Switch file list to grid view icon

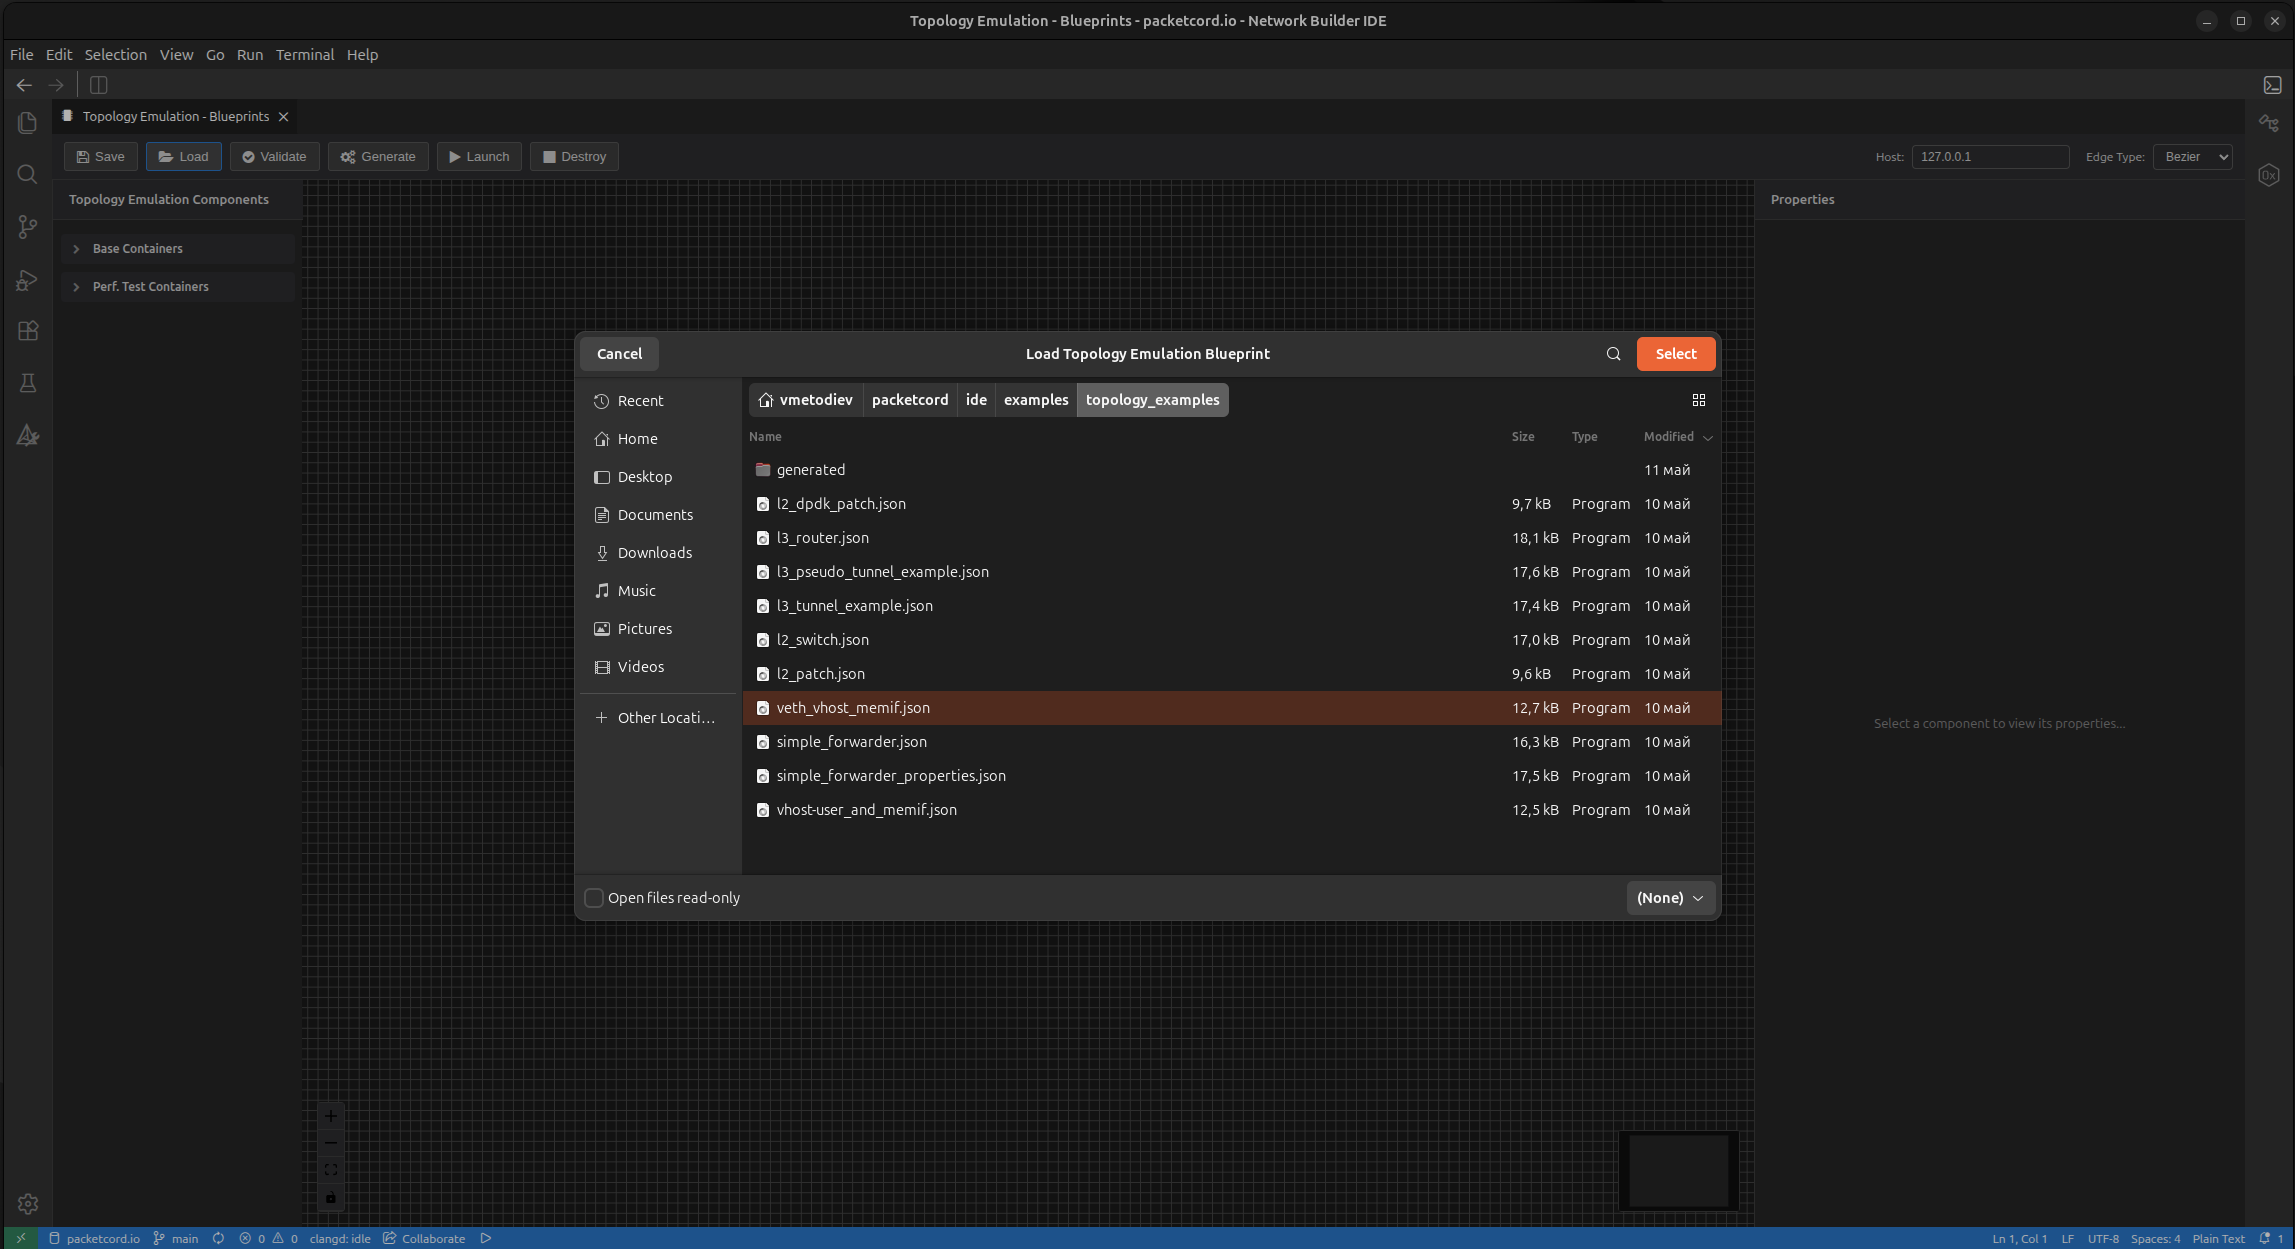point(1699,400)
